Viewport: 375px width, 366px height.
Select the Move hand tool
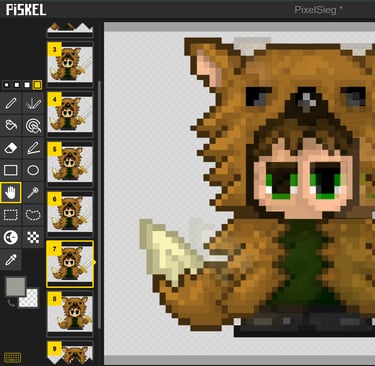pyautogui.click(x=11, y=193)
